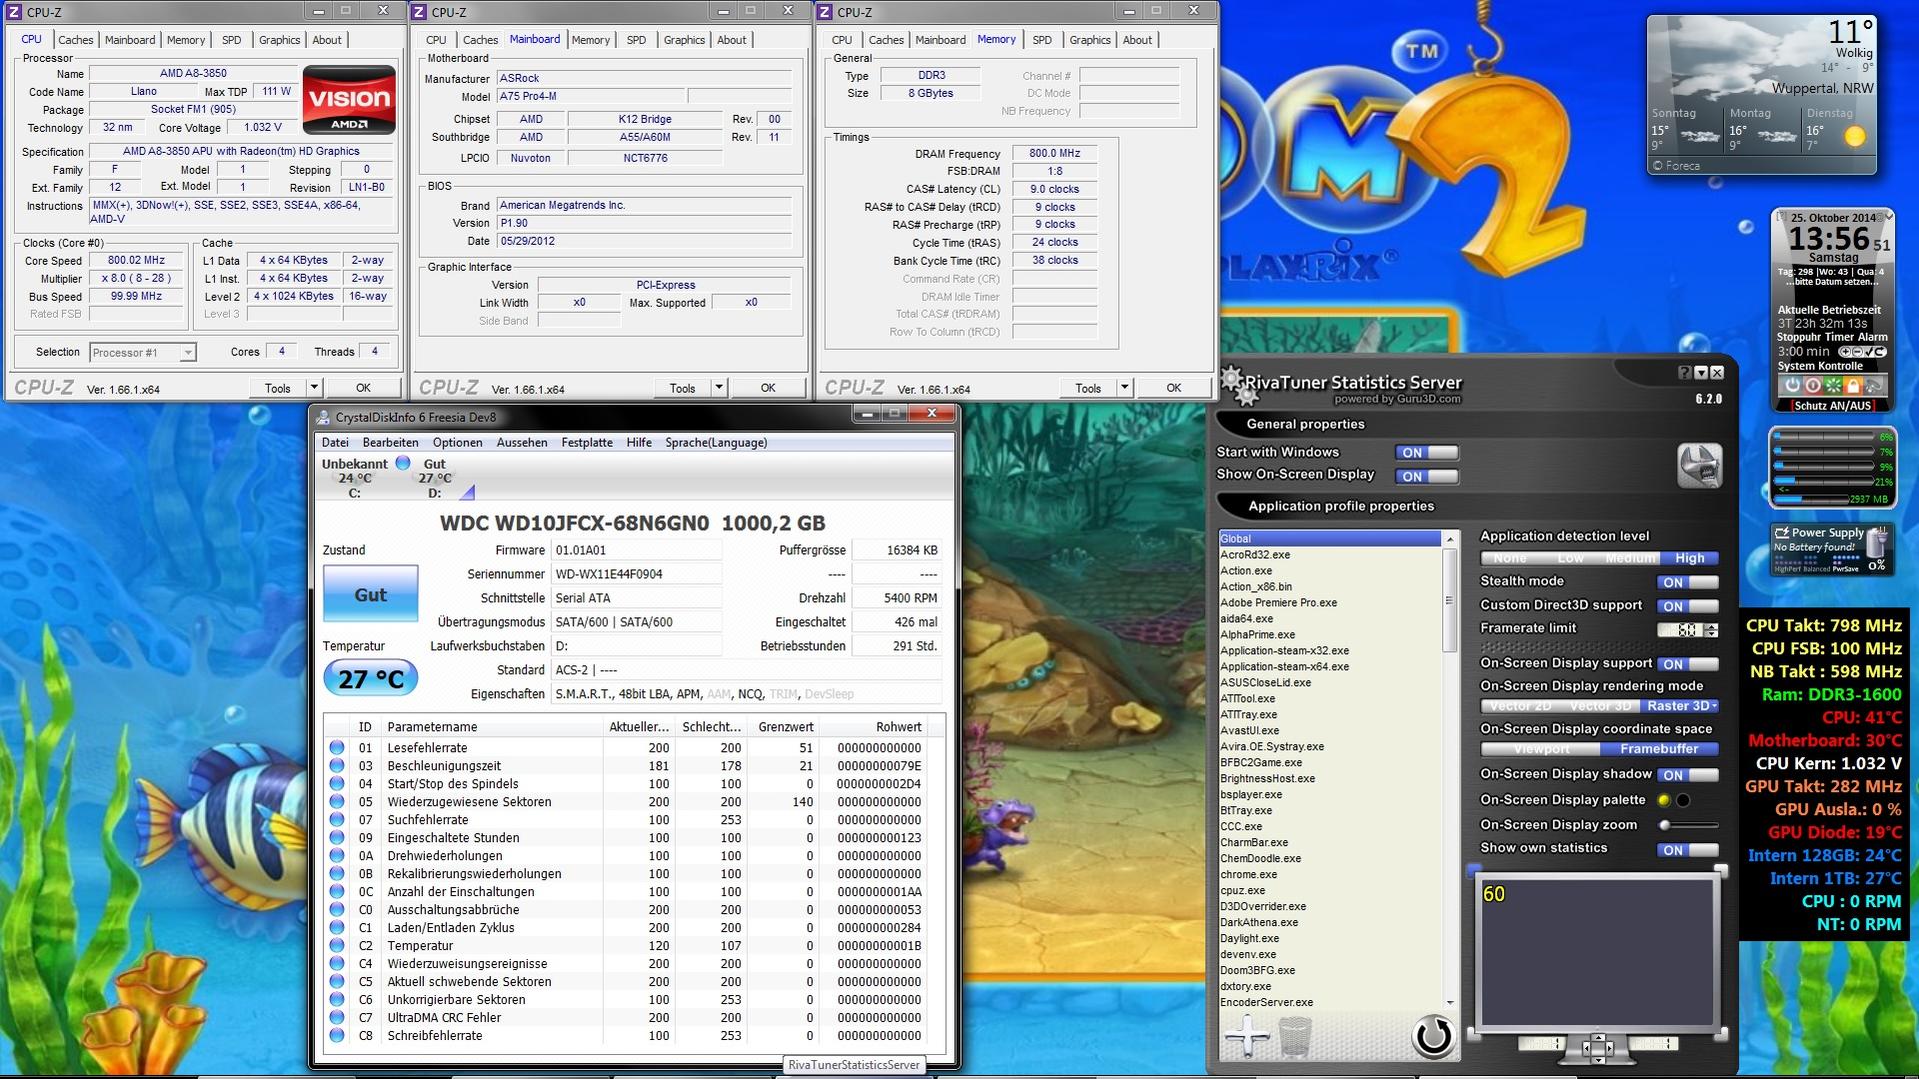1919x1079 pixels.
Task: Click the black On-Screen Display palette color
Action: point(1684,800)
